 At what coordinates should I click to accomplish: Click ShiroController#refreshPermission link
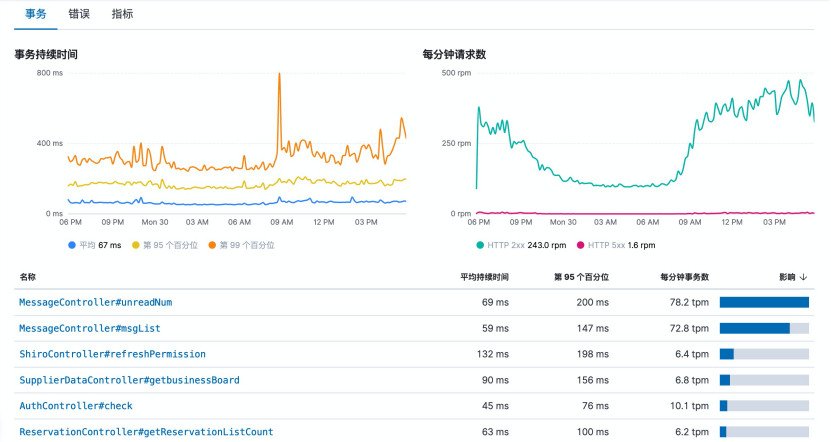[x=112, y=354]
